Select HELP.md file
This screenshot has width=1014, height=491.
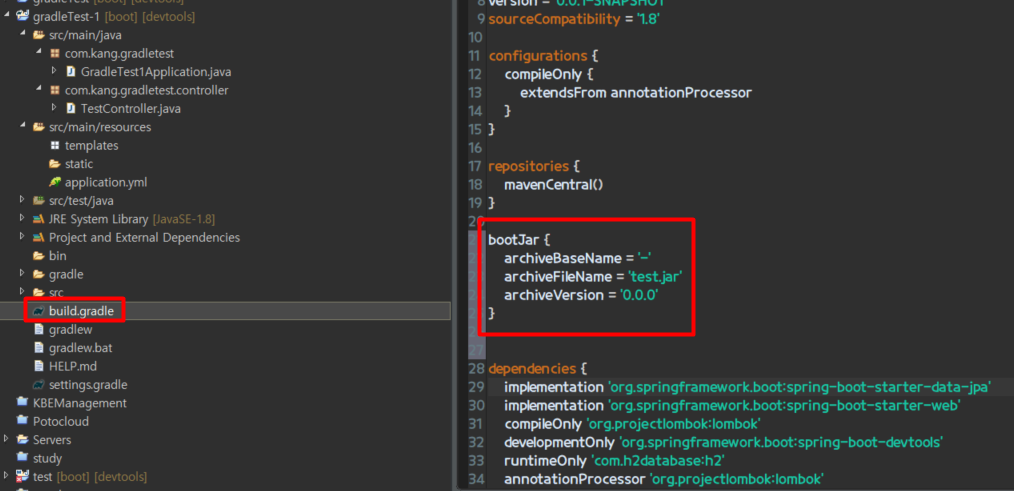[x=73, y=366]
